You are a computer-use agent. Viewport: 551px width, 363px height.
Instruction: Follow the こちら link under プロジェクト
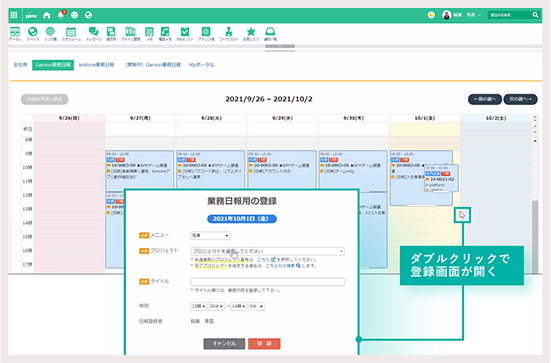(x=264, y=260)
